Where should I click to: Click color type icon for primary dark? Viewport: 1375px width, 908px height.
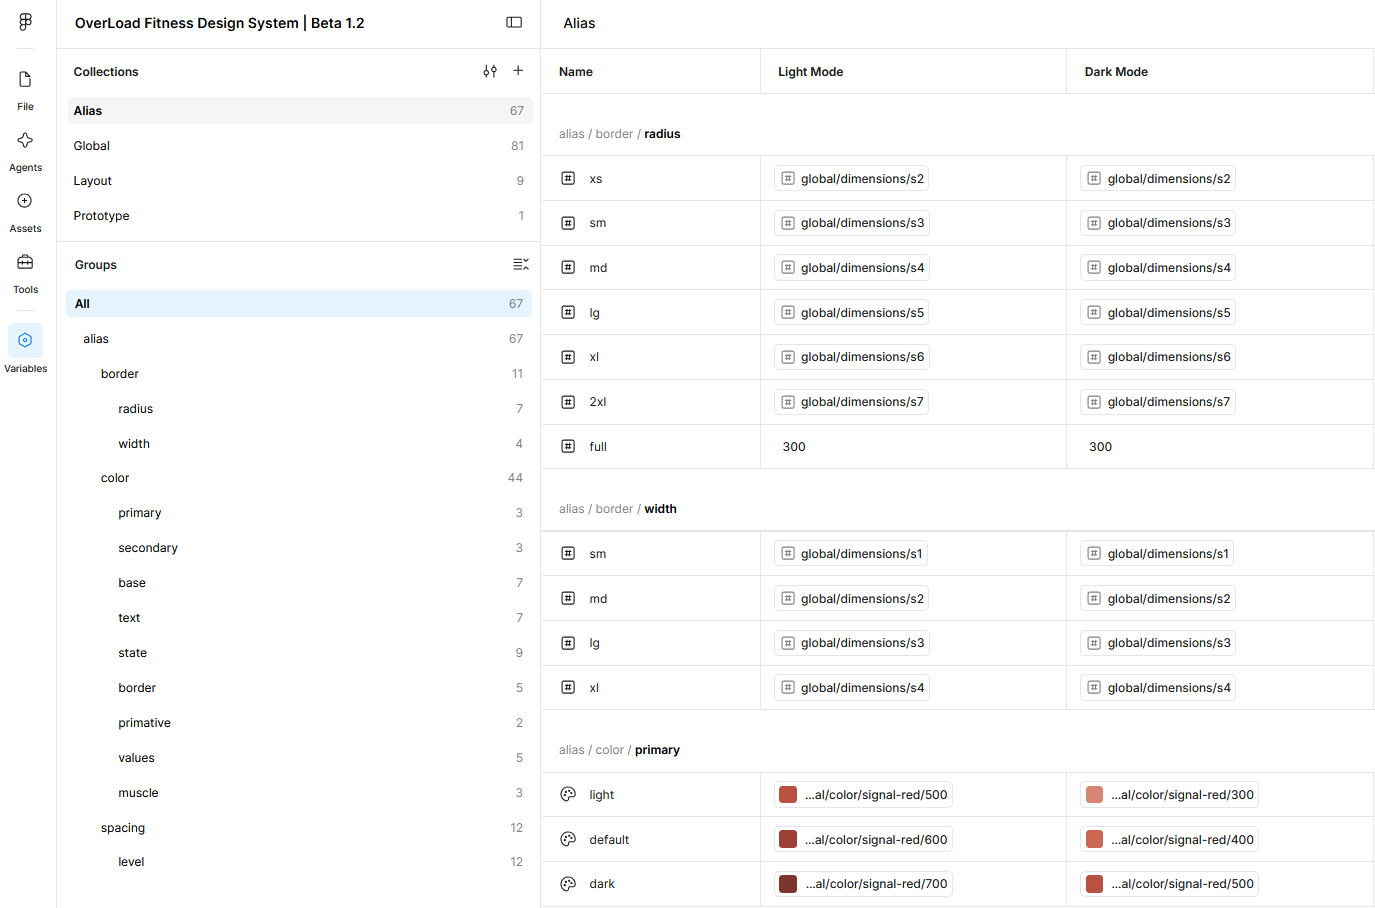(x=568, y=884)
